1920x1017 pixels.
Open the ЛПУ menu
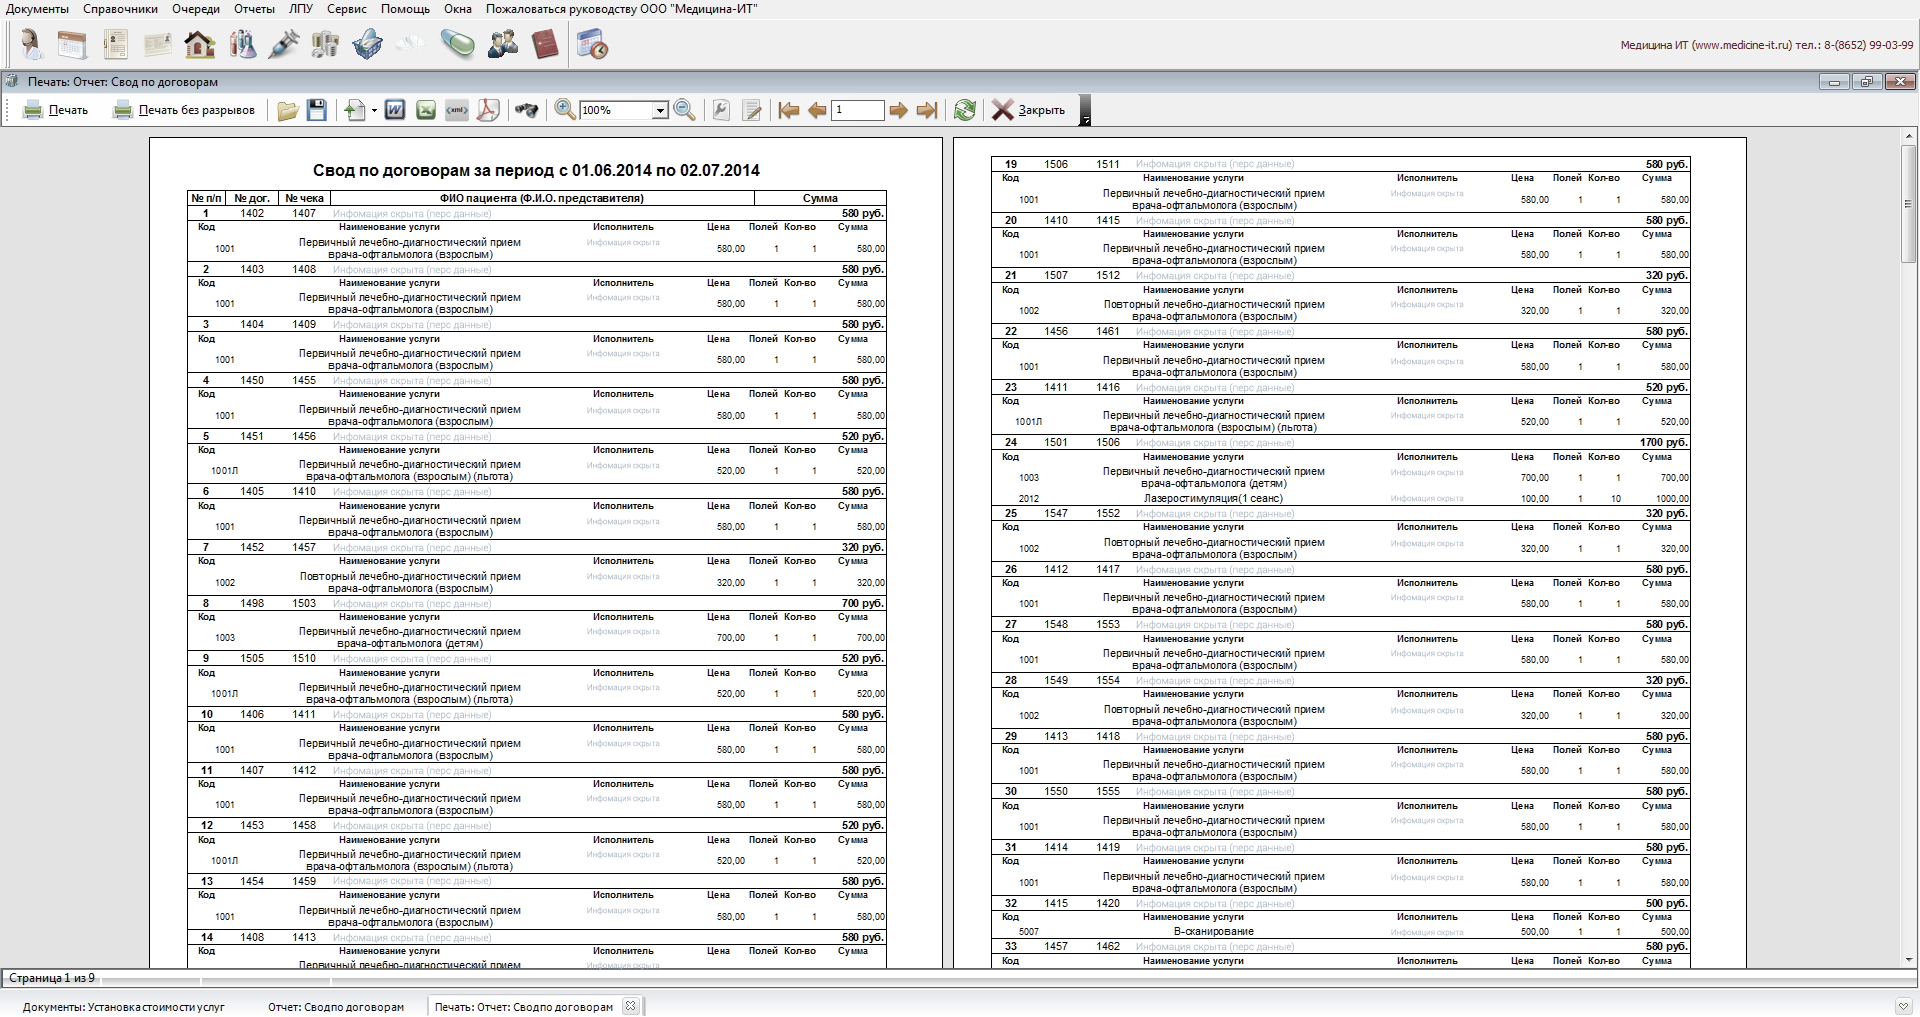[x=301, y=9]
